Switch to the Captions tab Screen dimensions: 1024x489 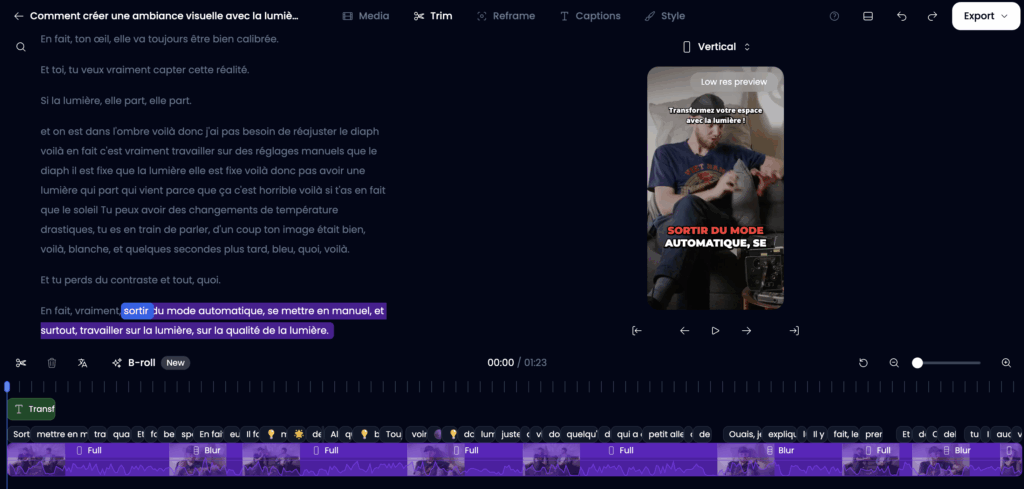pyautogui.click(x=590, y=16)
